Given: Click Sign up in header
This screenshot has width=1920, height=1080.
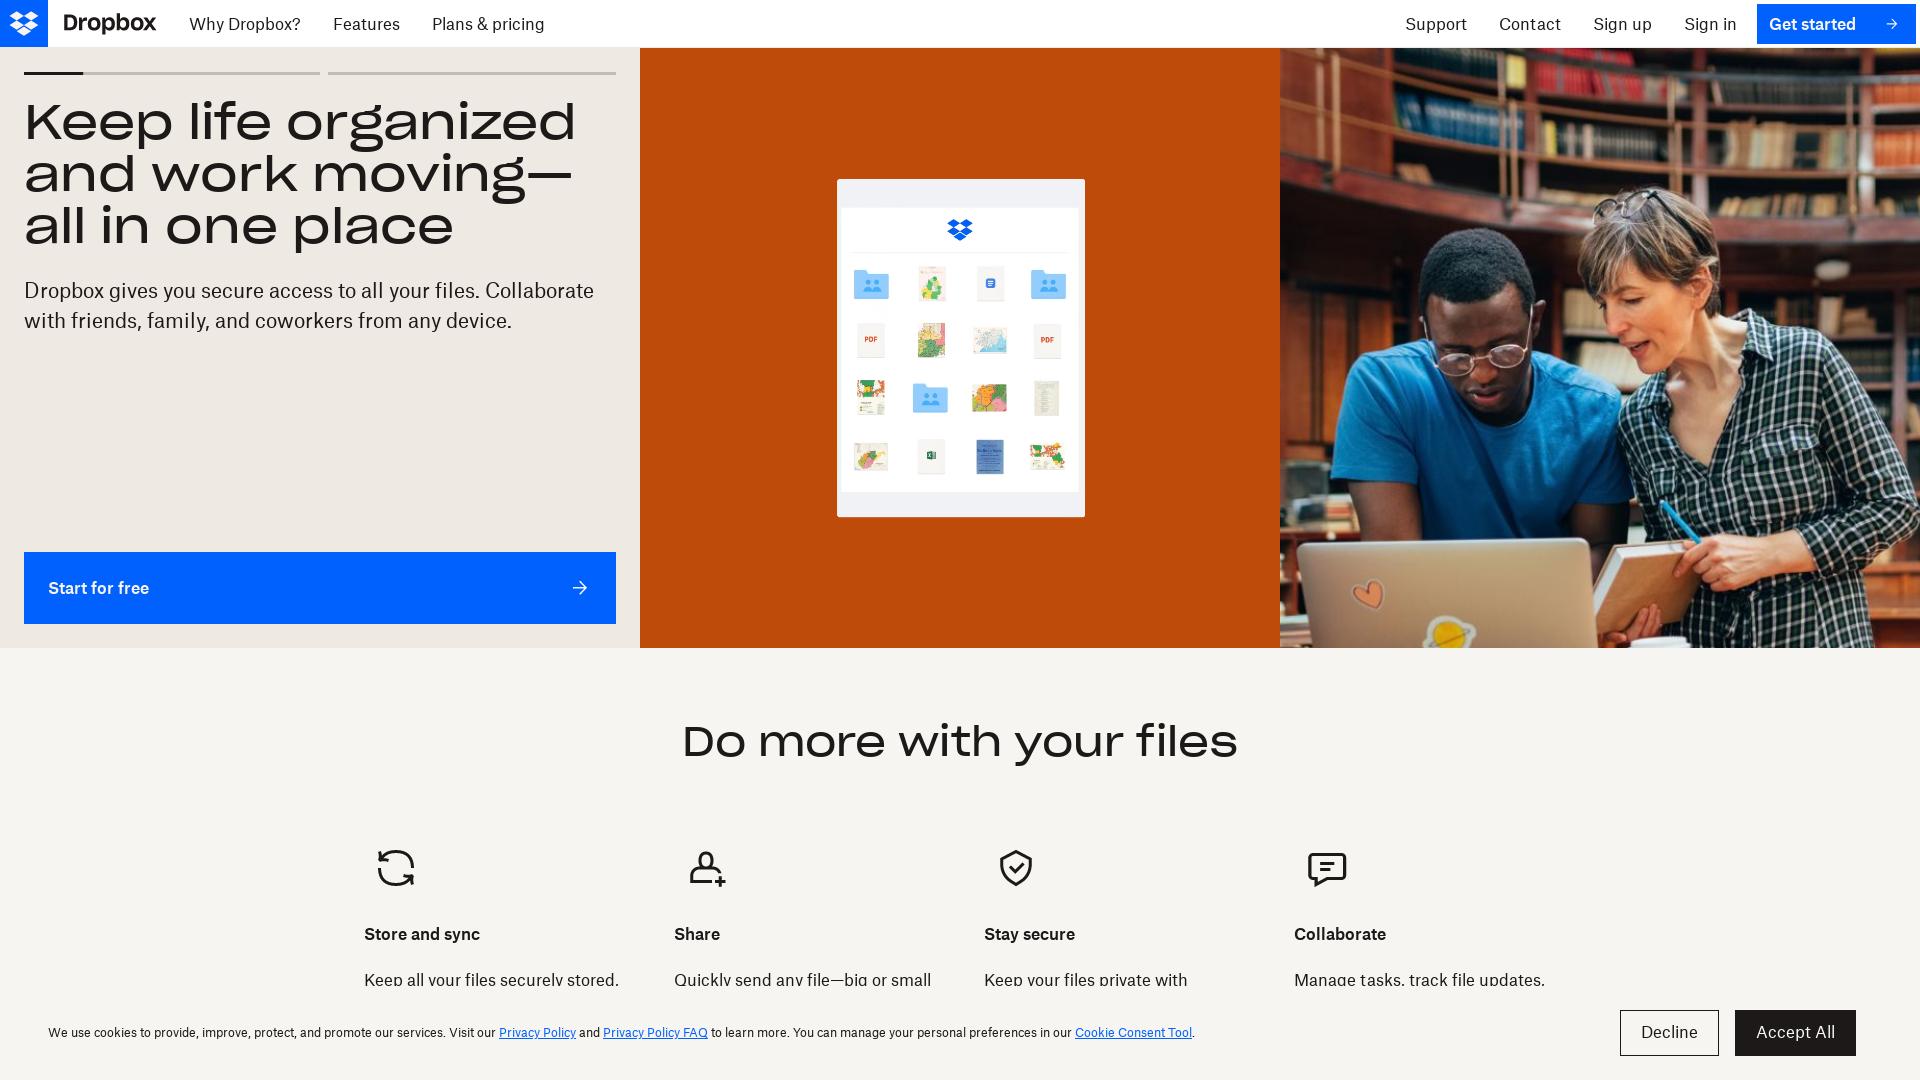Looking at the screenshot, I should pyautogui.click(x=1622, y=24).
